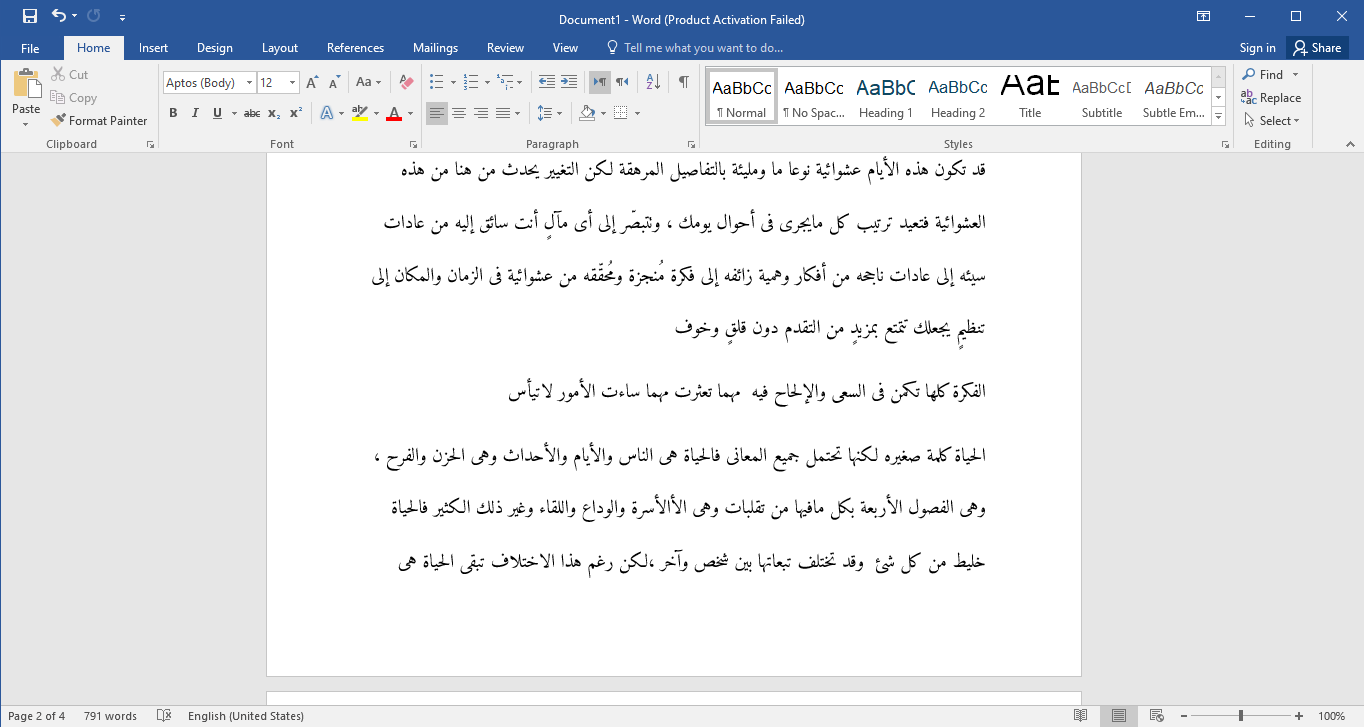This screenshot has height=727, width=1364.
Task: Apply superscript formatting
Action: click(296, 113)
